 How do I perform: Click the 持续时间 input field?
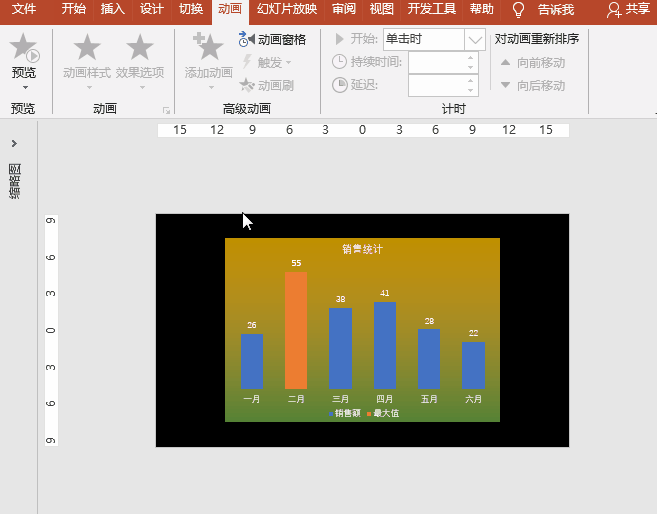tap(436, 62)
